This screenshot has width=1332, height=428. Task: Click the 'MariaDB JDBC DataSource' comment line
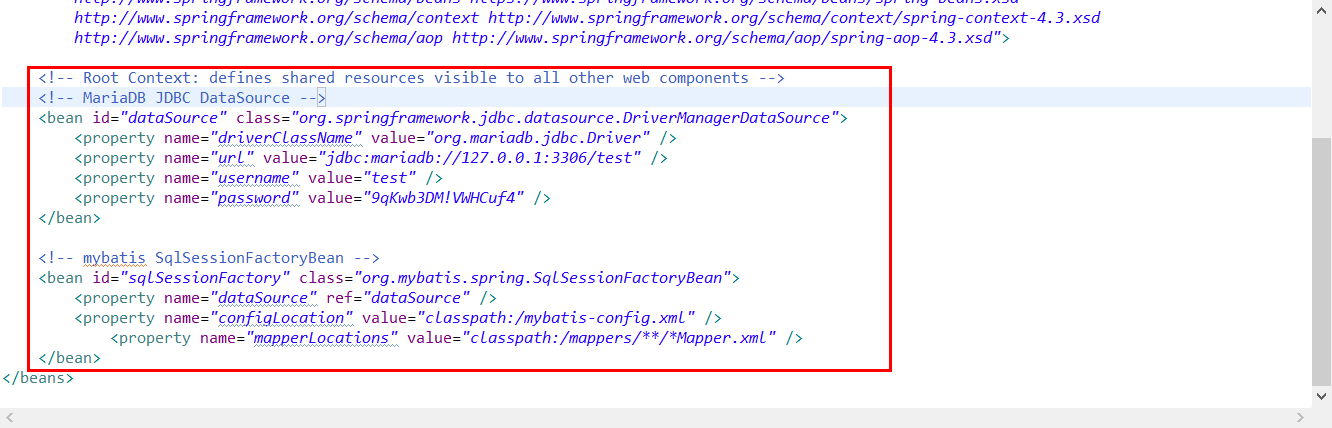[183, 98]
